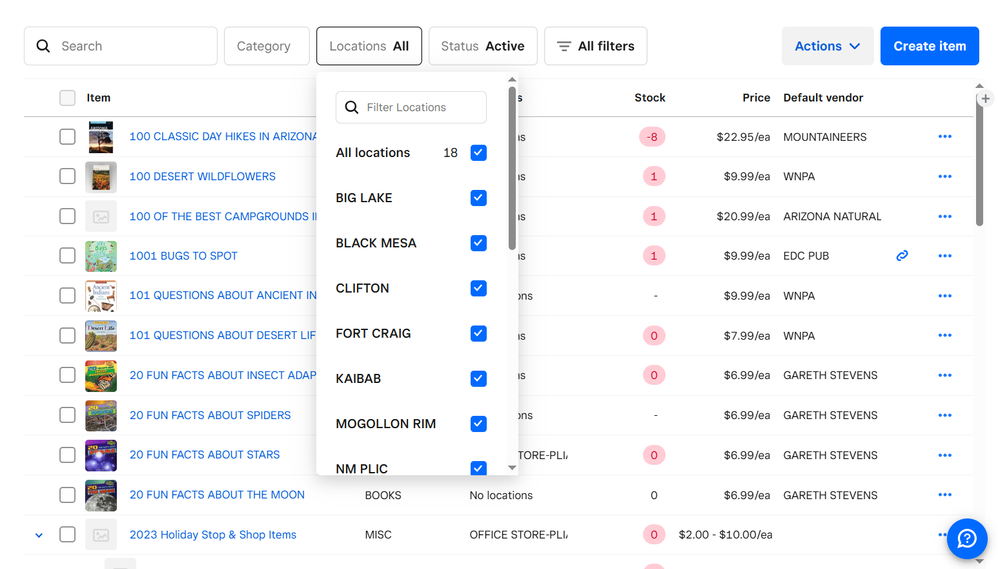Open the 20 FUN FACTS ABOUT SPIDERS link
Image resolution: width=998 pixels, height=569 pixels.
click(x=210, y=415)
